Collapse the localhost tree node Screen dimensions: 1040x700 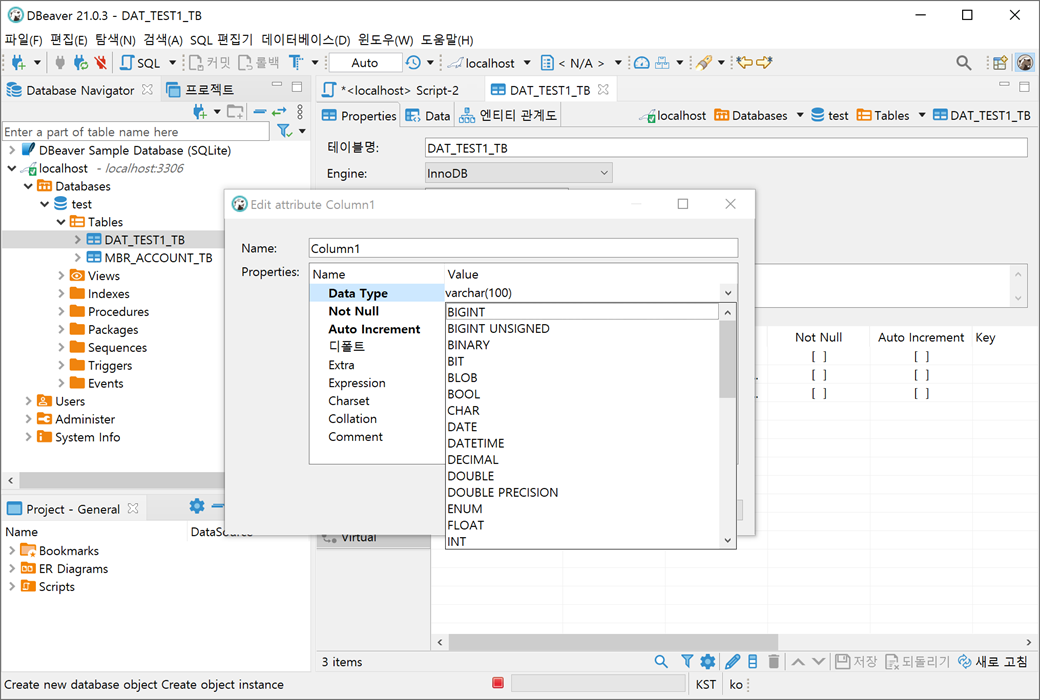[12, 169]
